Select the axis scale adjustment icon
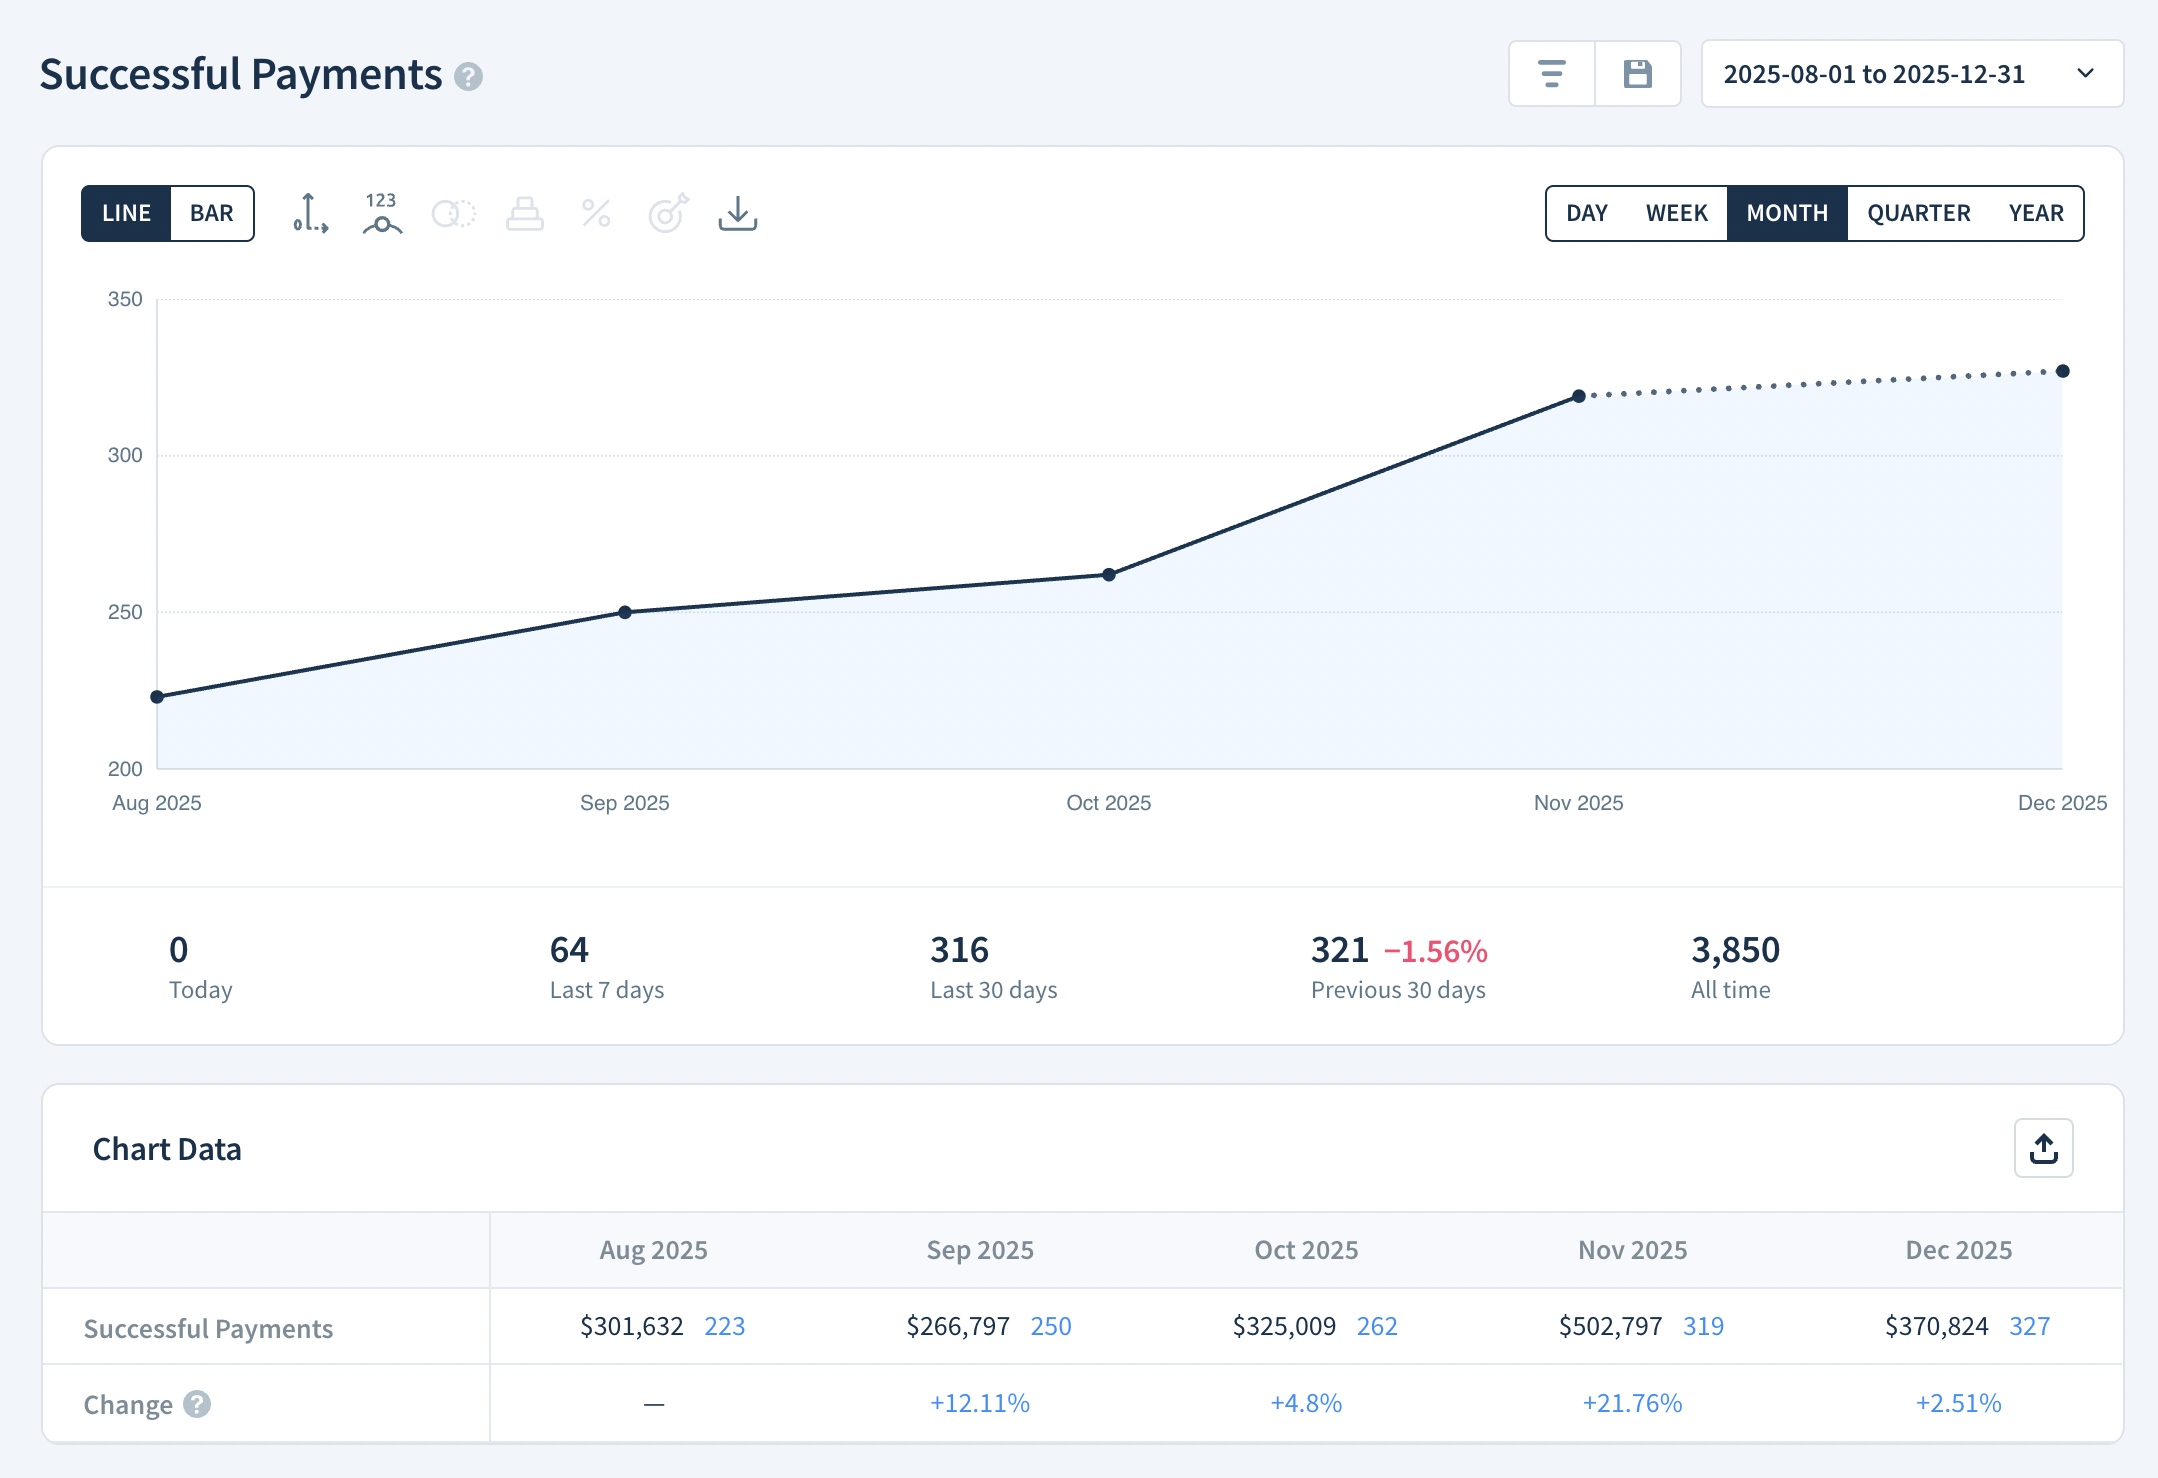Viewport: 2158px width, 1478px height. [310, 213]
